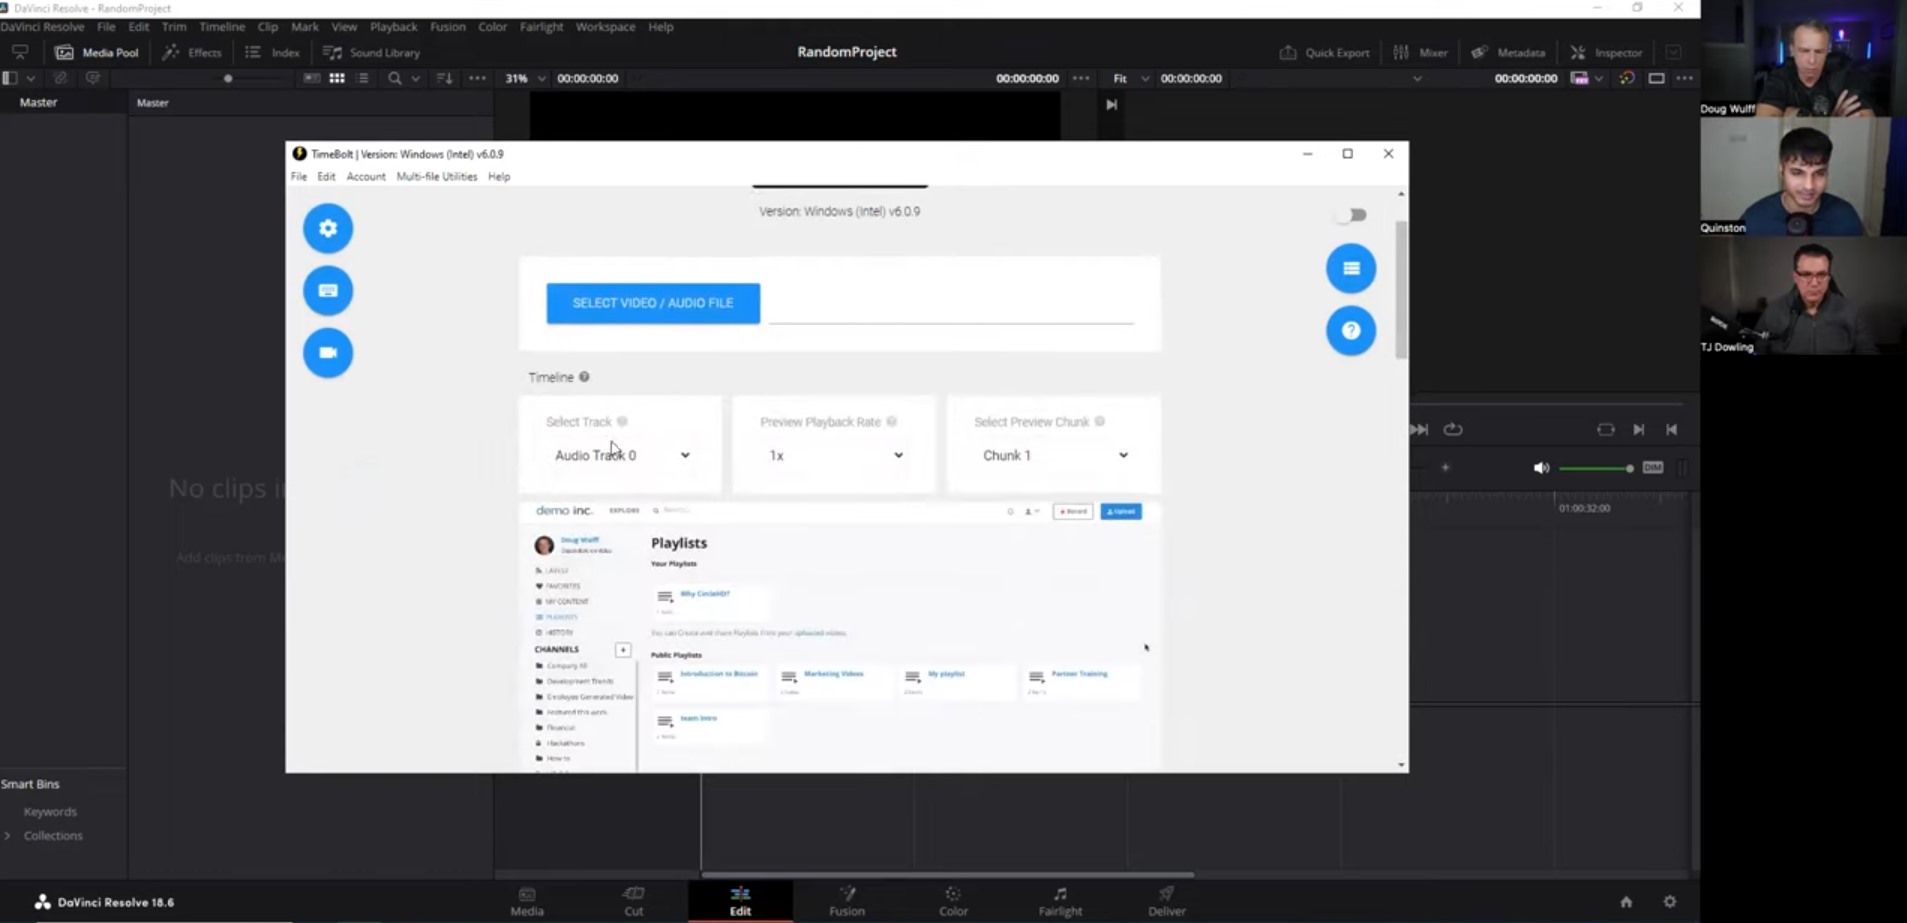1907x923 pixels.
Task: Open Resolve Playback menu
Action: [x=394, y=27]
